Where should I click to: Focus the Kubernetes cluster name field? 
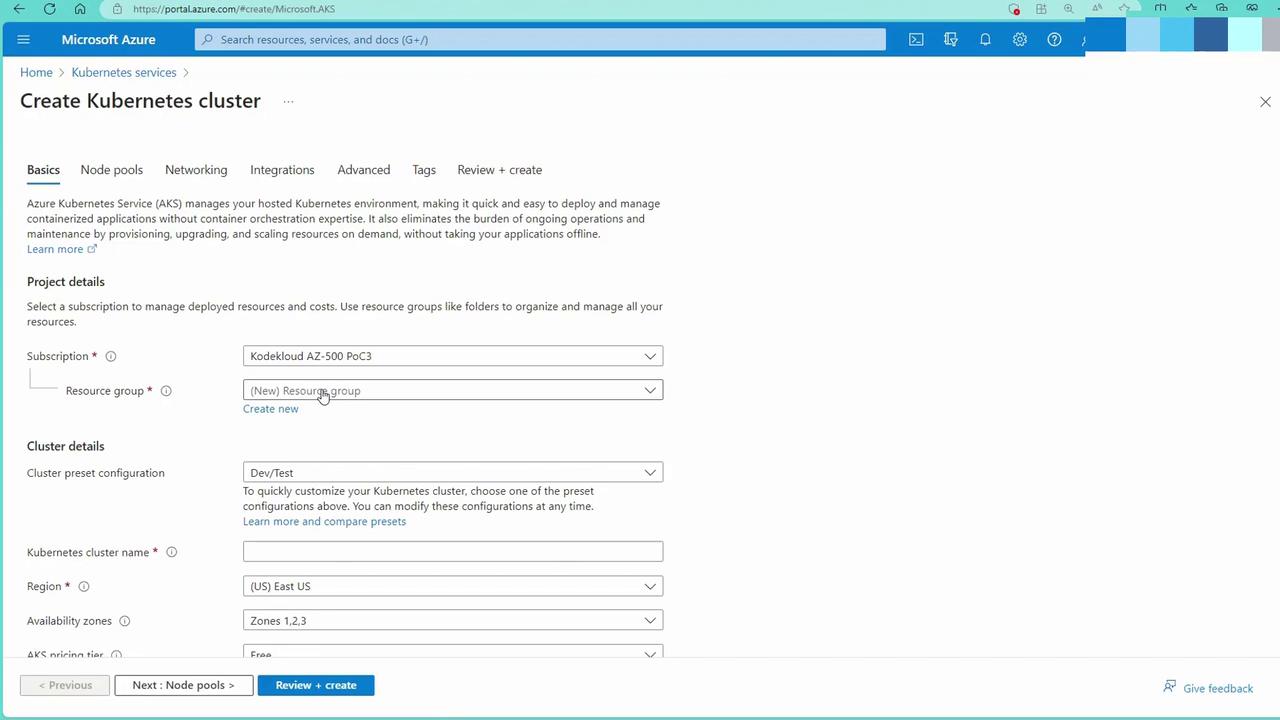pos(453,552)
